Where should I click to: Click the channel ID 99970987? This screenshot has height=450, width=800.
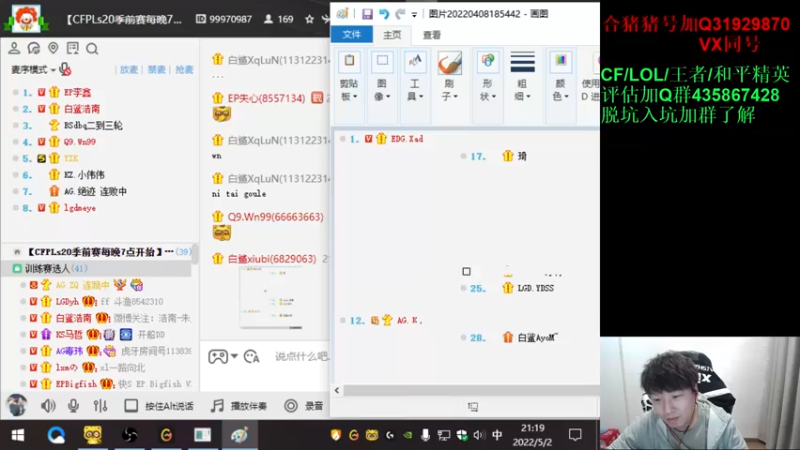coord(230,19)
